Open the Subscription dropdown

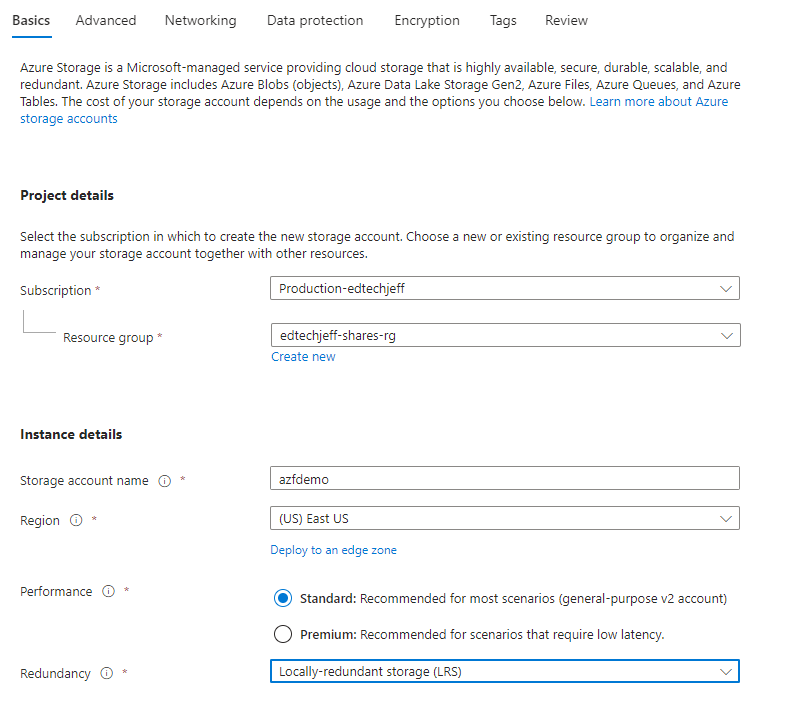[504, 289]
